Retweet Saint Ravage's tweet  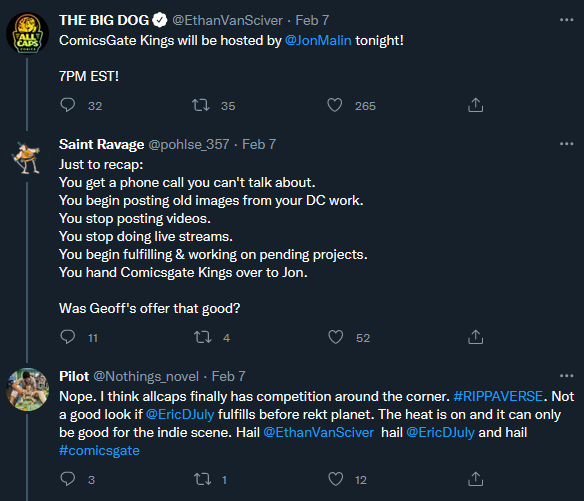(x=203, y=337)
